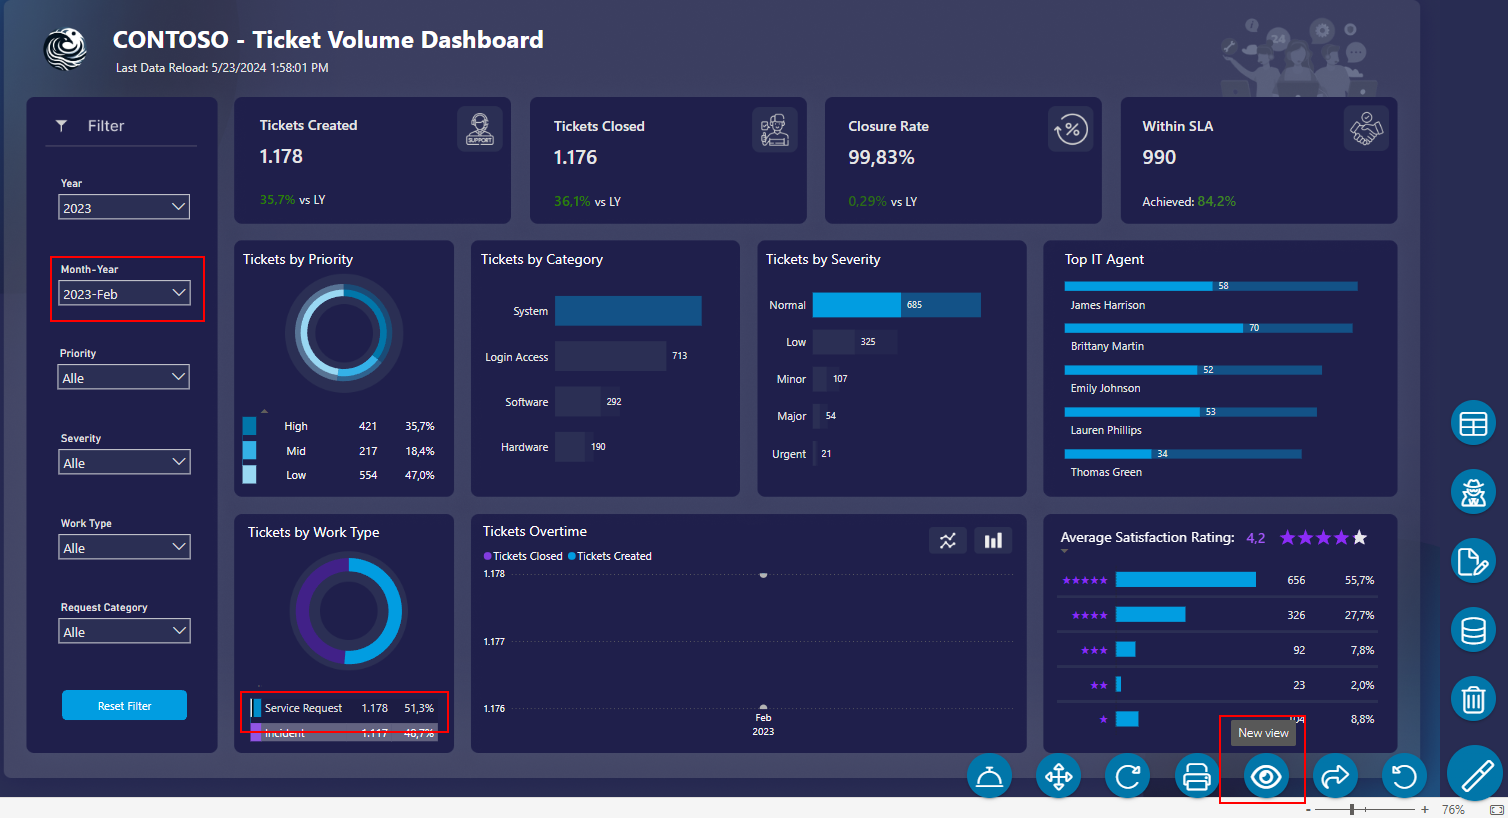This screenshot has height=818, width=1508.
Task: Select the High priority color swatch
Action: [x=249, y=426]
